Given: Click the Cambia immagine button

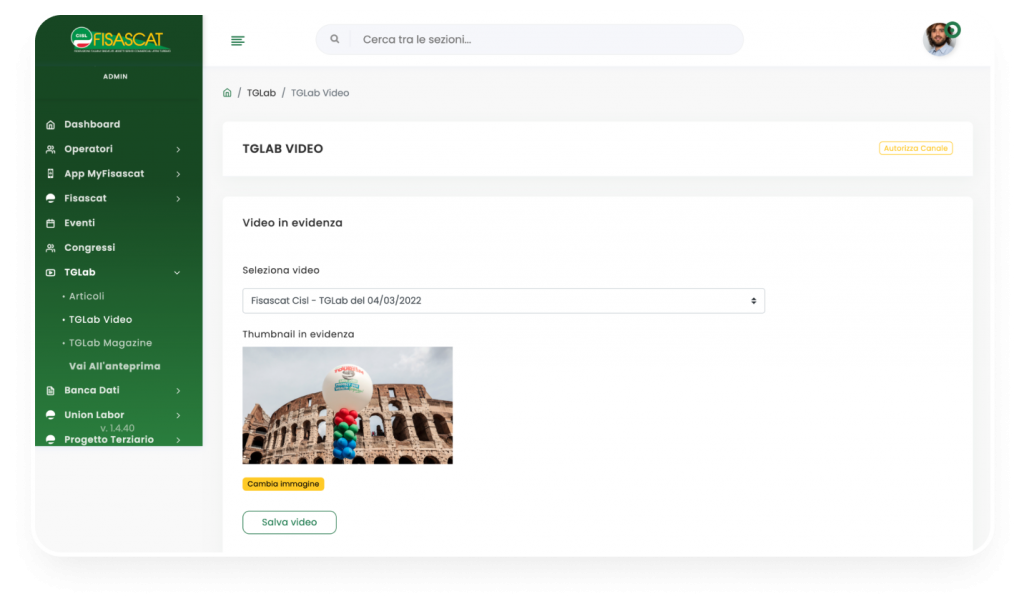Looking at the screenshot, I should point(283,484).
